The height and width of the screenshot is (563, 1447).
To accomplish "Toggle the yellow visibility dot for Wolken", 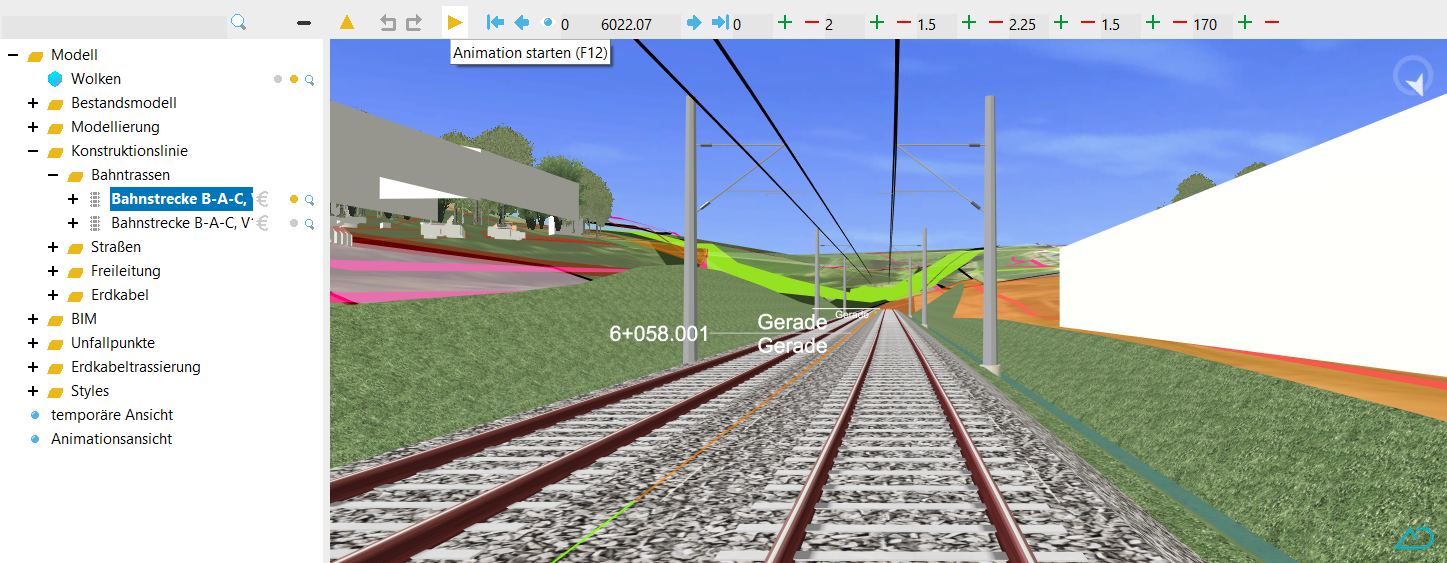I will point(294,79).
